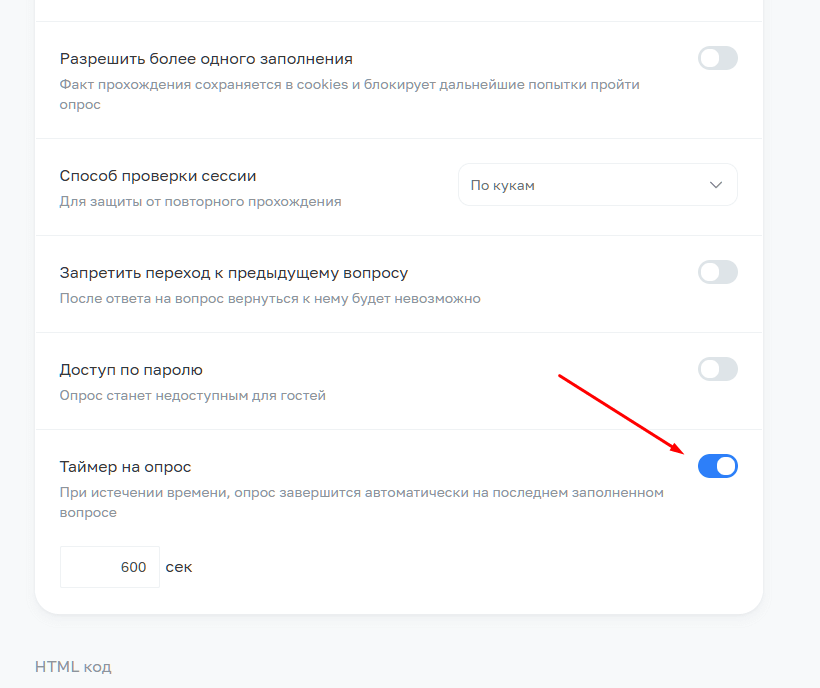
Task: Click the 'Таймер на опрос' title
Action: point(126,467)
